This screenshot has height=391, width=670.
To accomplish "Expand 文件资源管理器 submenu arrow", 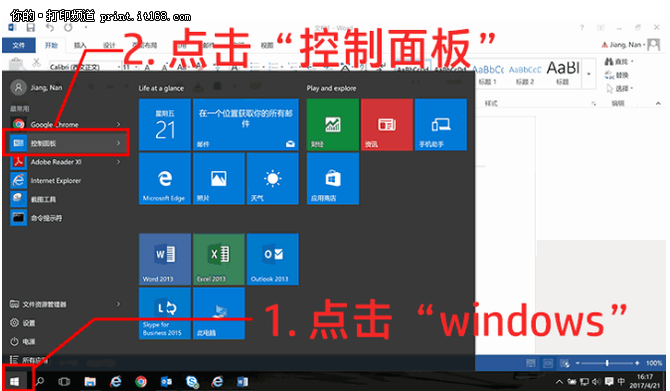I will [x=118, y=304].
